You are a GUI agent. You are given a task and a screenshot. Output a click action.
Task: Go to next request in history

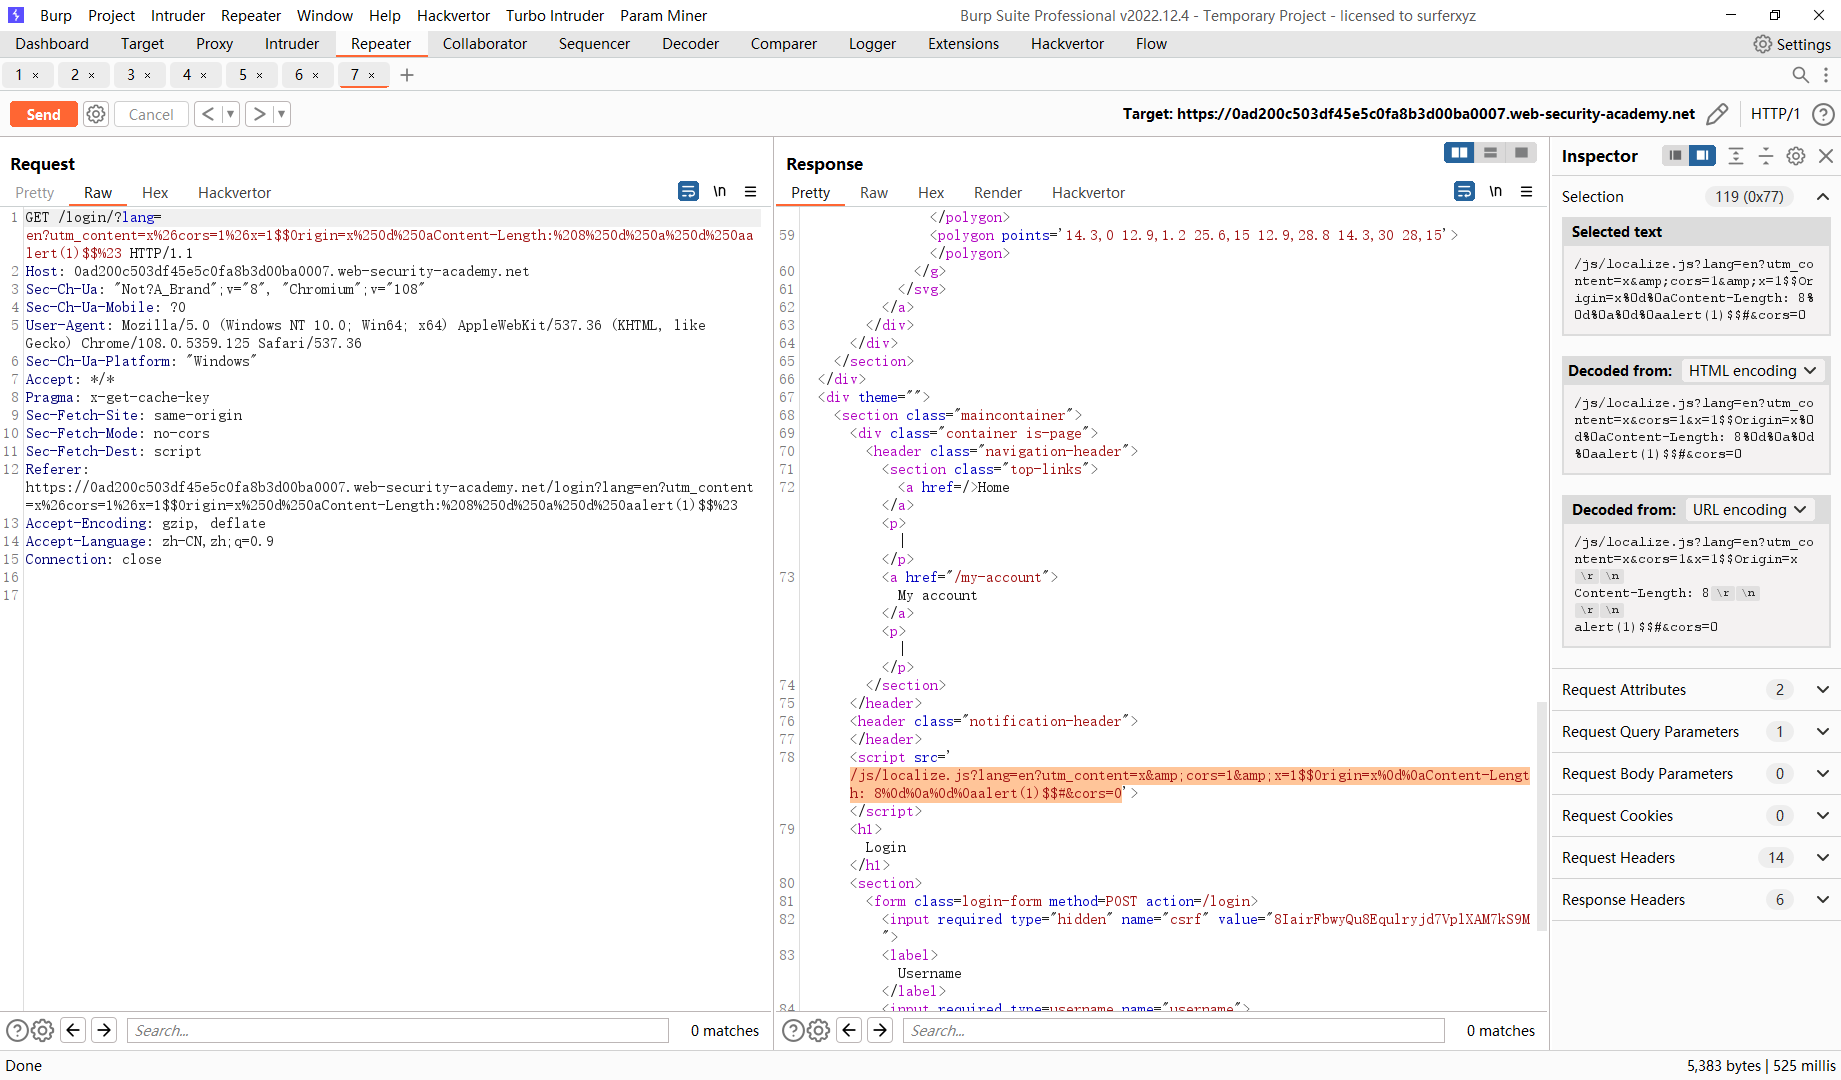(x=259, y=114)
